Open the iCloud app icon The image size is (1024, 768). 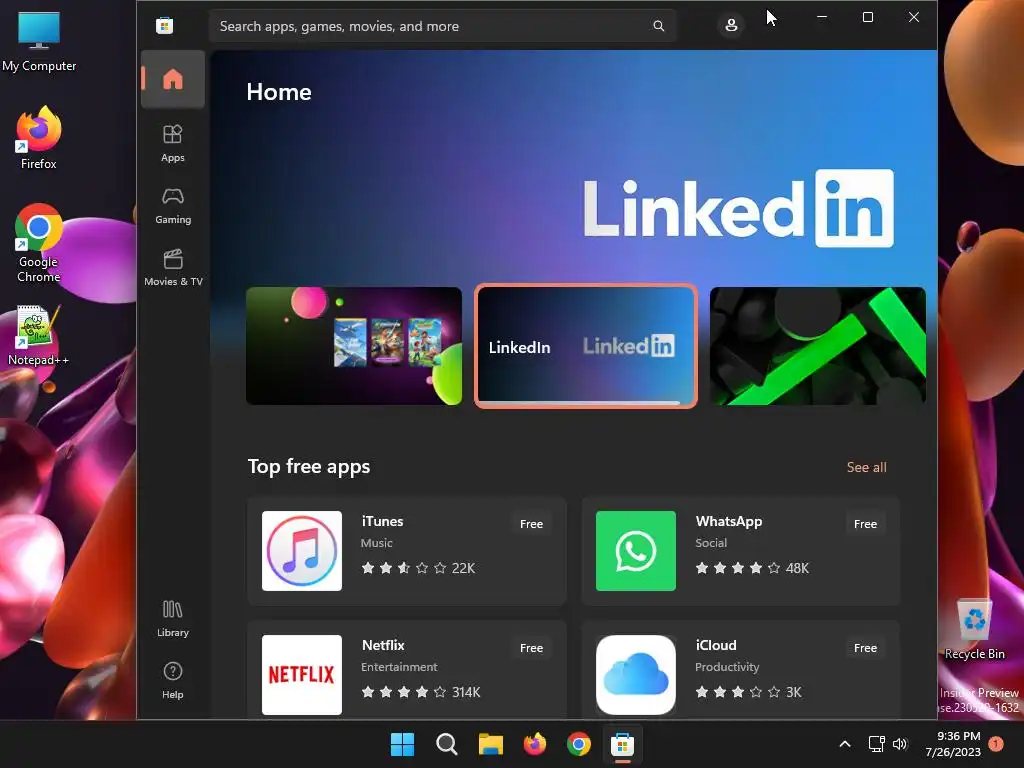[x=635, y=675]
